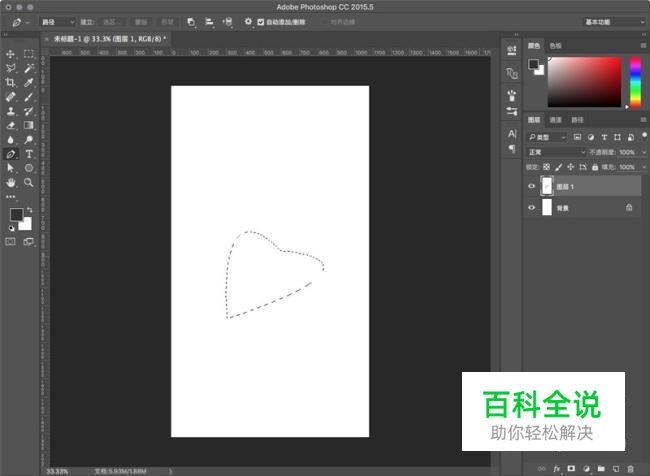The width and height of the screenshot is (650, 476).
Task: Select the Crop tool
Action: 10,83
